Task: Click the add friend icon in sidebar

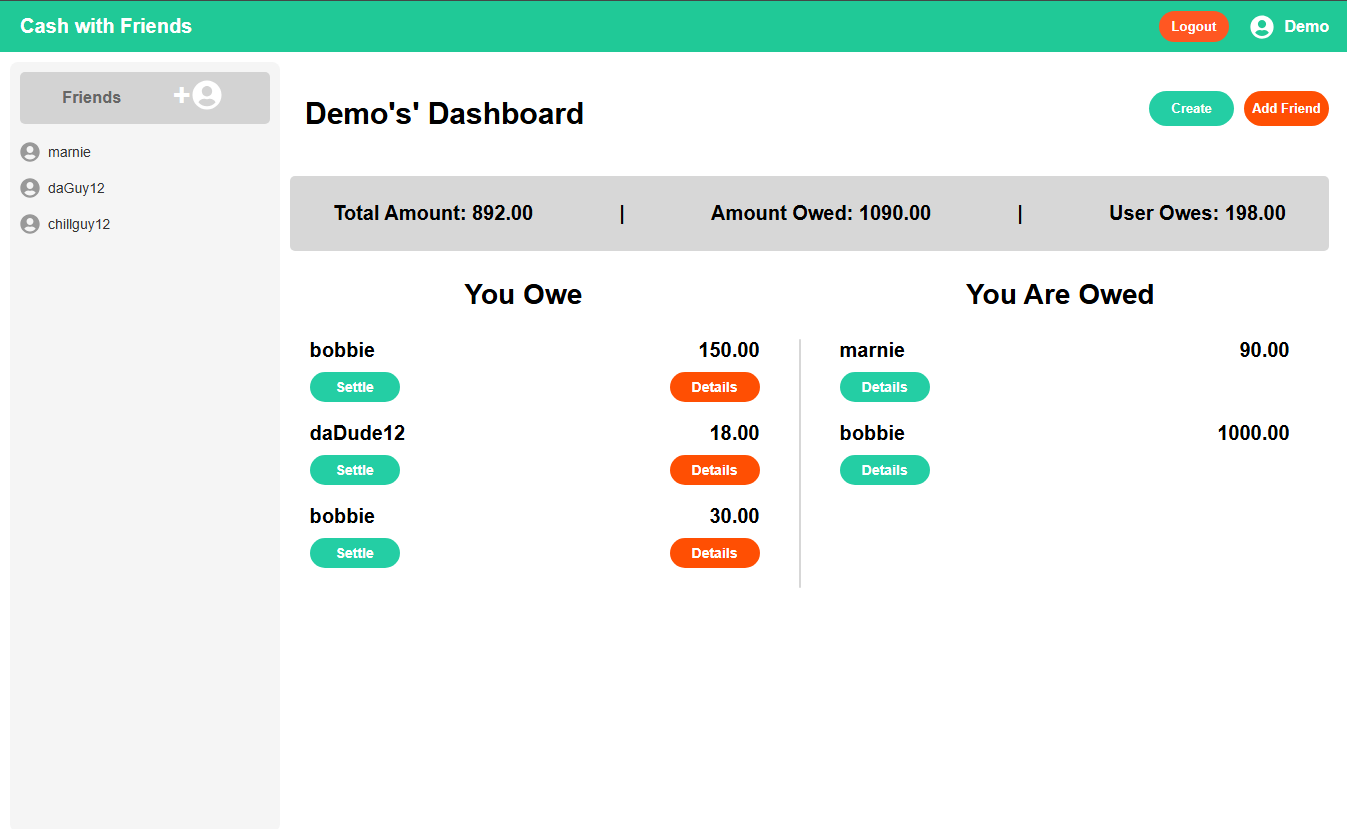Action: pyautogui.click(x=199, y=96)
